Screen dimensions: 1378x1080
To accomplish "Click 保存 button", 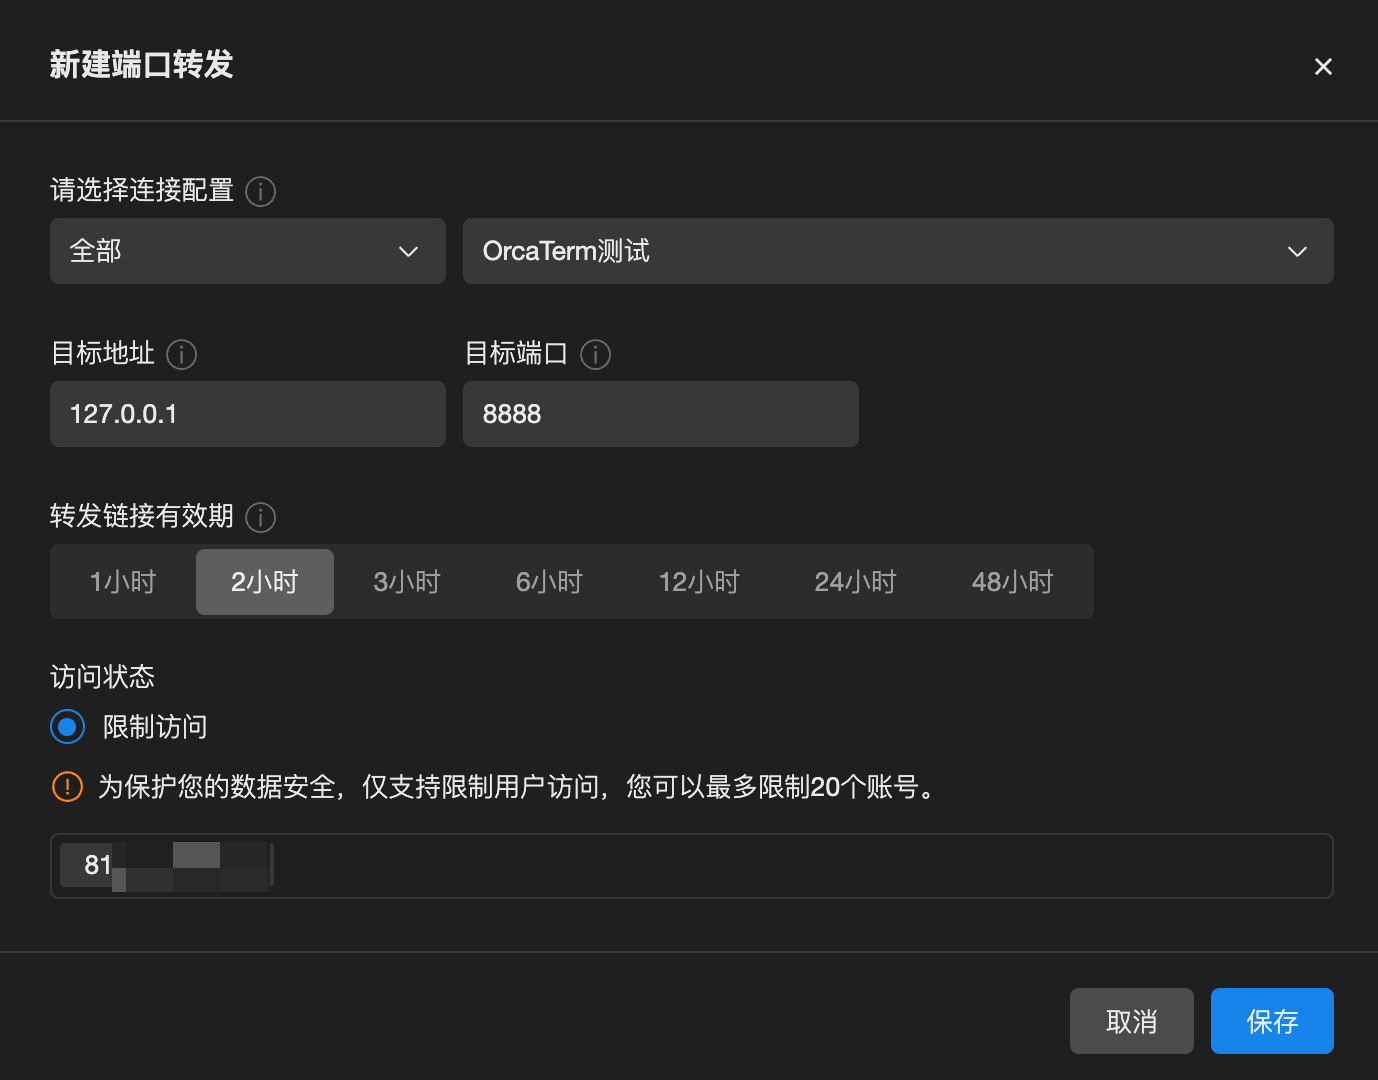I will (1272, 1021).
